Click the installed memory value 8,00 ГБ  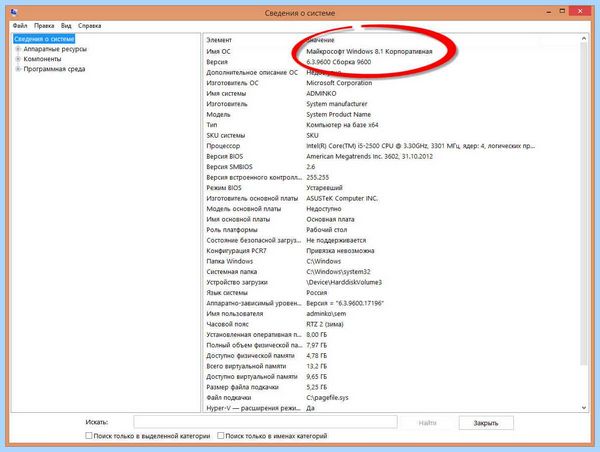316,335
